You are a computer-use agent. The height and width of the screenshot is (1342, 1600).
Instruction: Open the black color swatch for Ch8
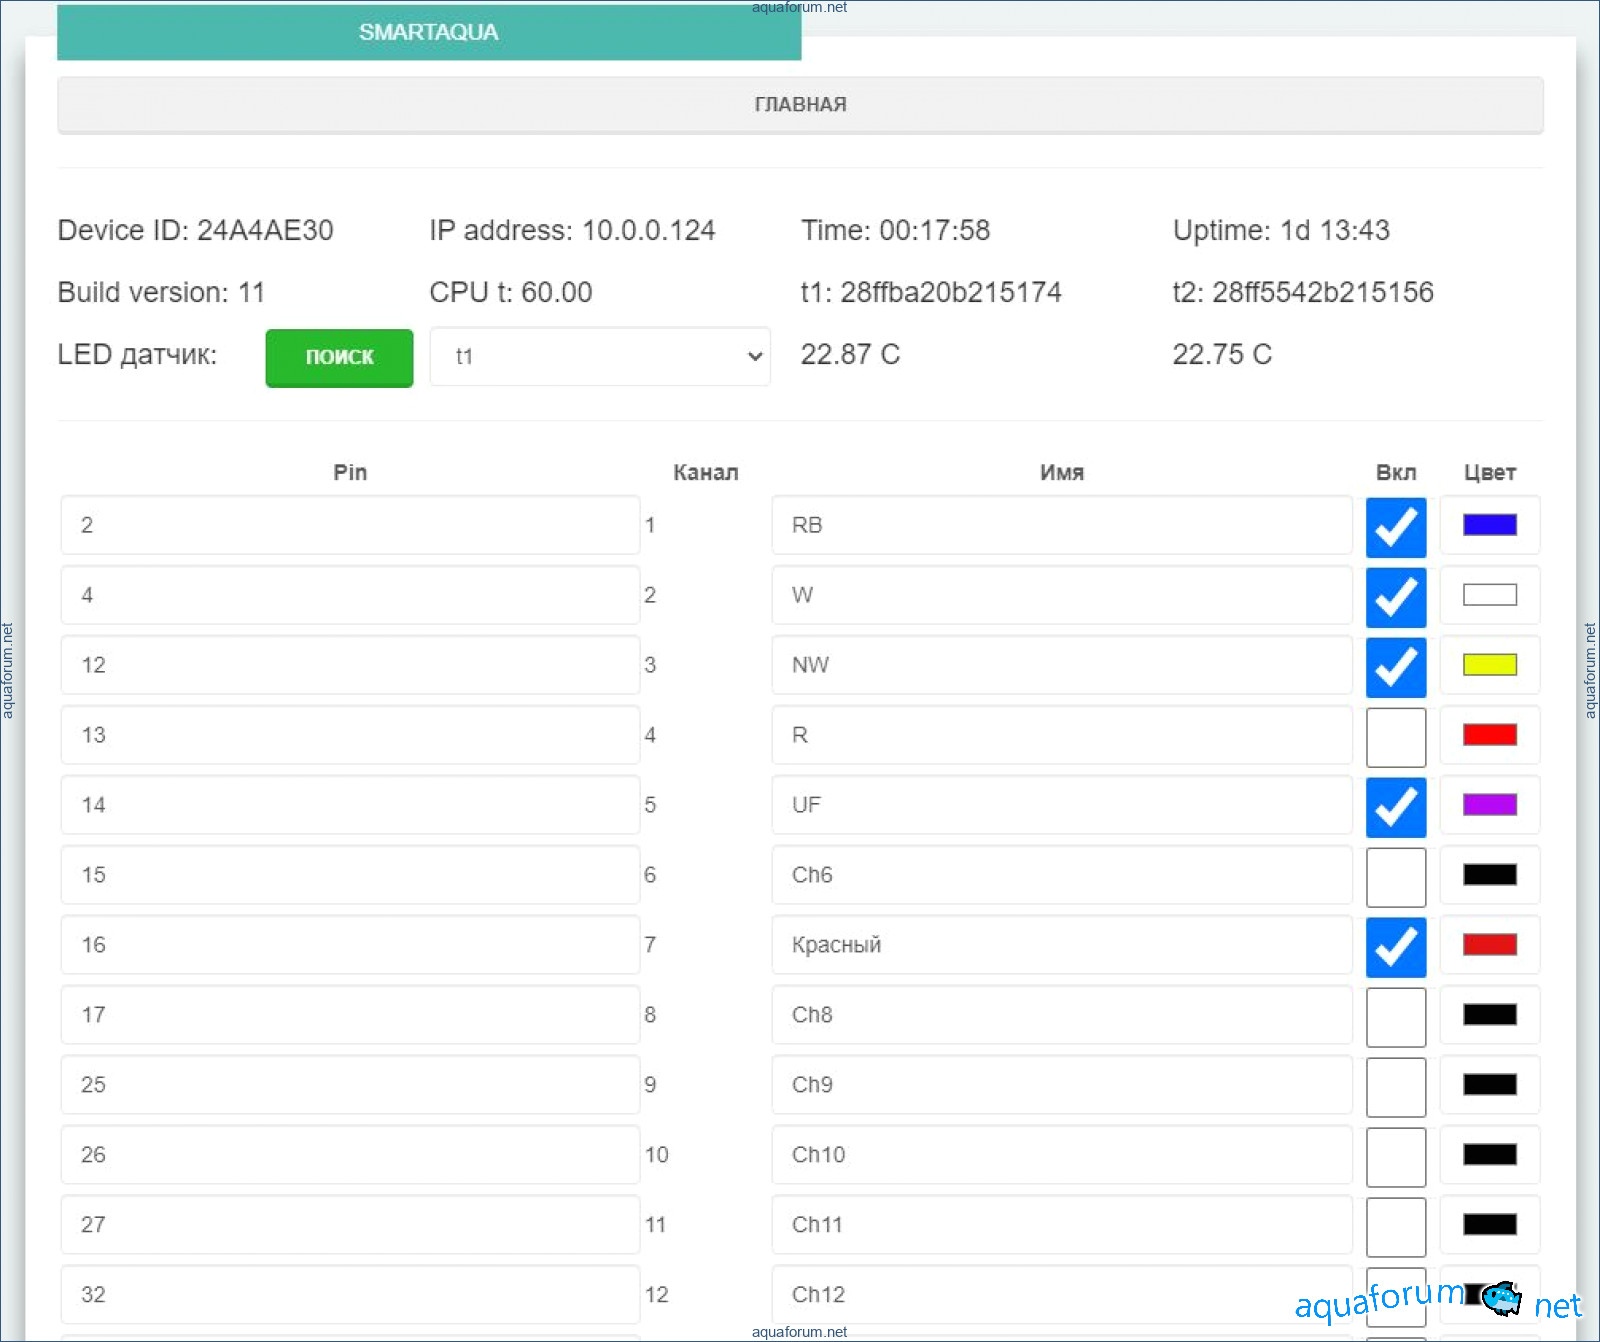[x=1489, y=1015]
